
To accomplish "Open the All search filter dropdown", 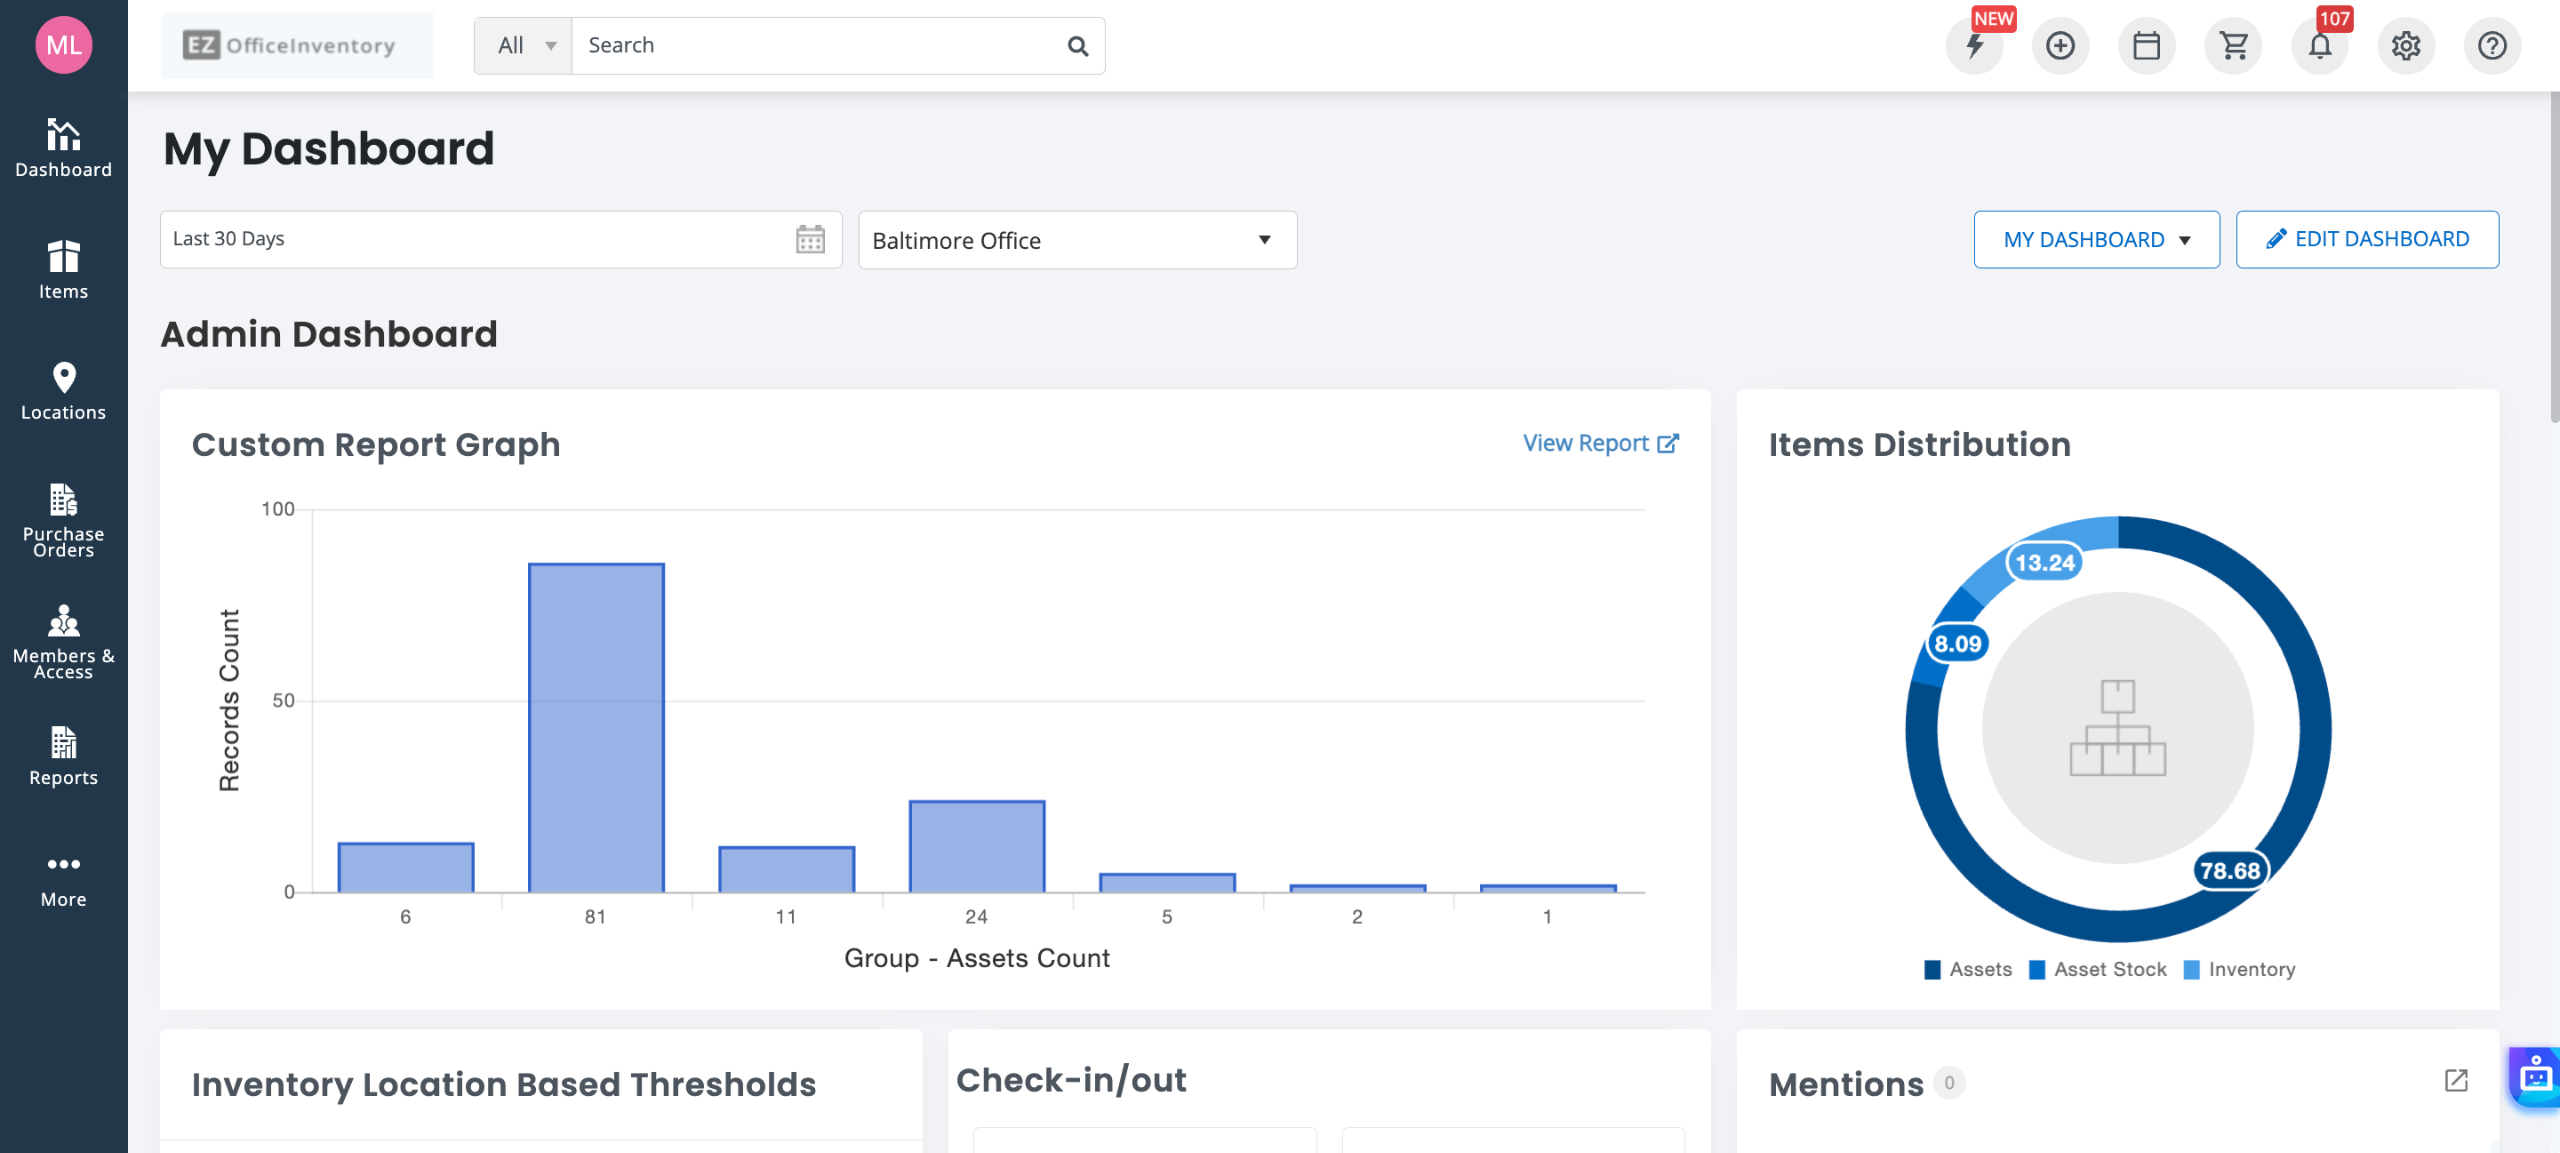I will pos(524,46).
